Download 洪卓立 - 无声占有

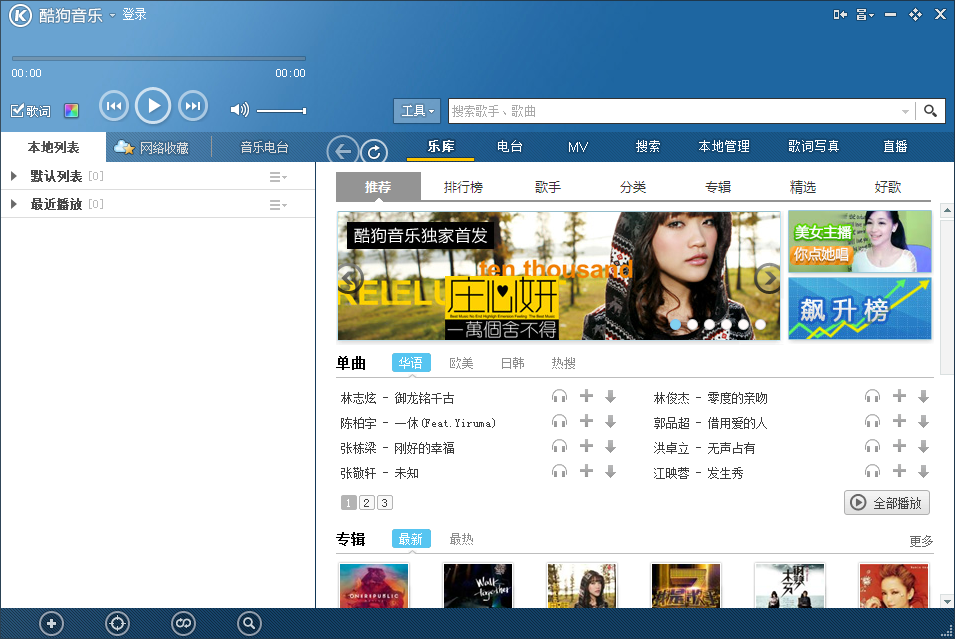click(x=923, y=447)
